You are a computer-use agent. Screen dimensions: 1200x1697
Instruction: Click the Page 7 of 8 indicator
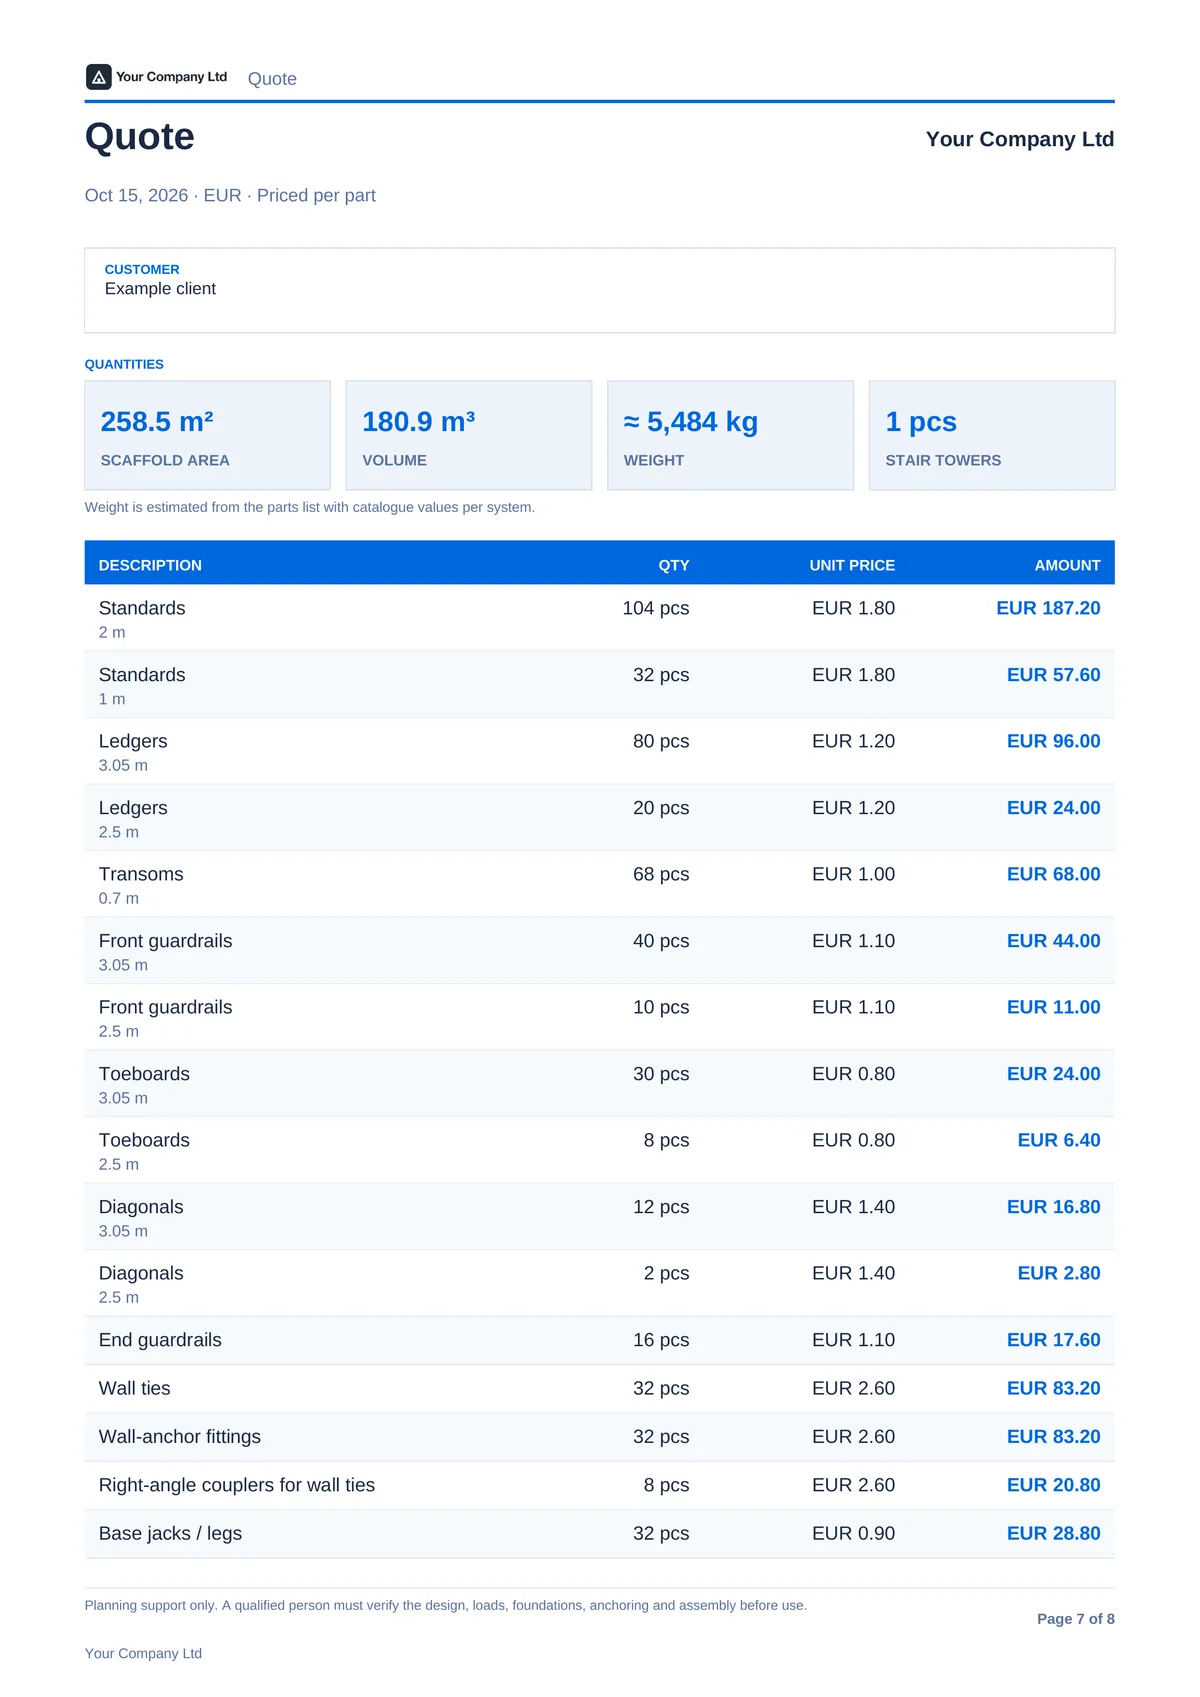[x=1075, y=1618]
